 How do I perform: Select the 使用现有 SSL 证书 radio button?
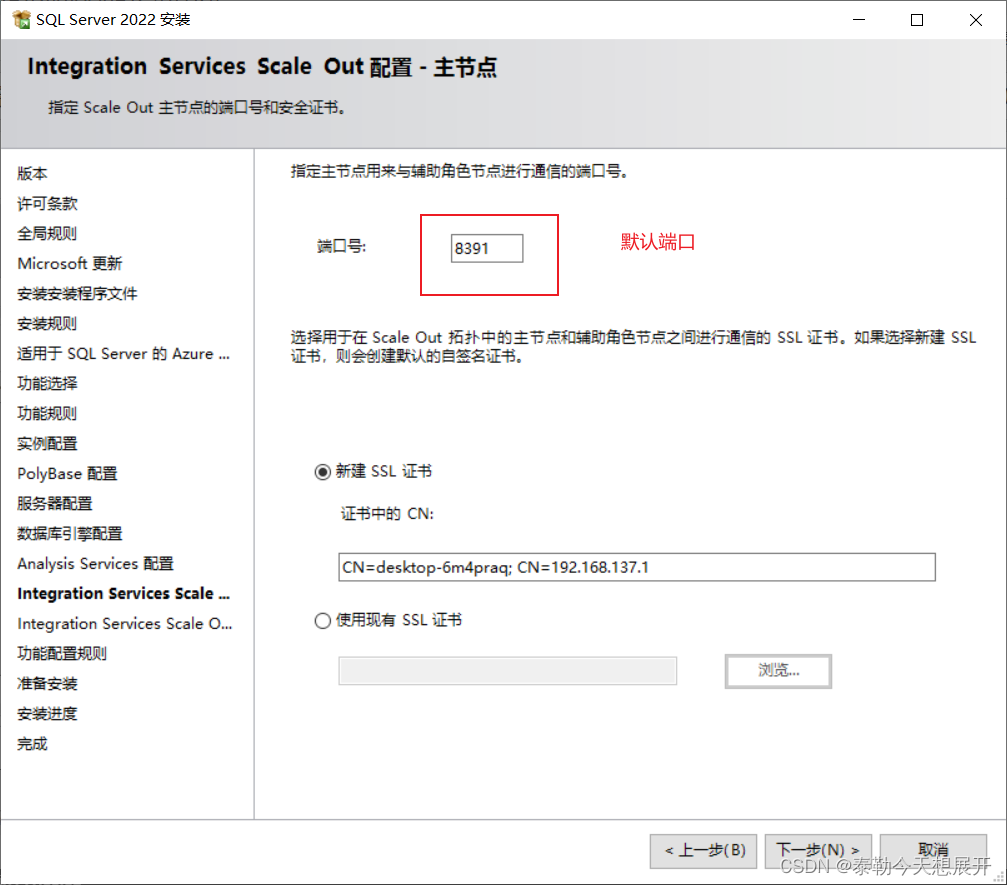(x=322, y=620)
